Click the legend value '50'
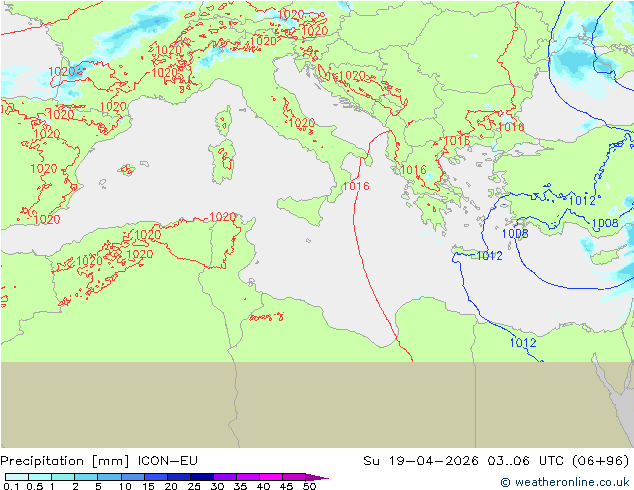This screenshot has width=634, height=490. (x=310, y=486)
